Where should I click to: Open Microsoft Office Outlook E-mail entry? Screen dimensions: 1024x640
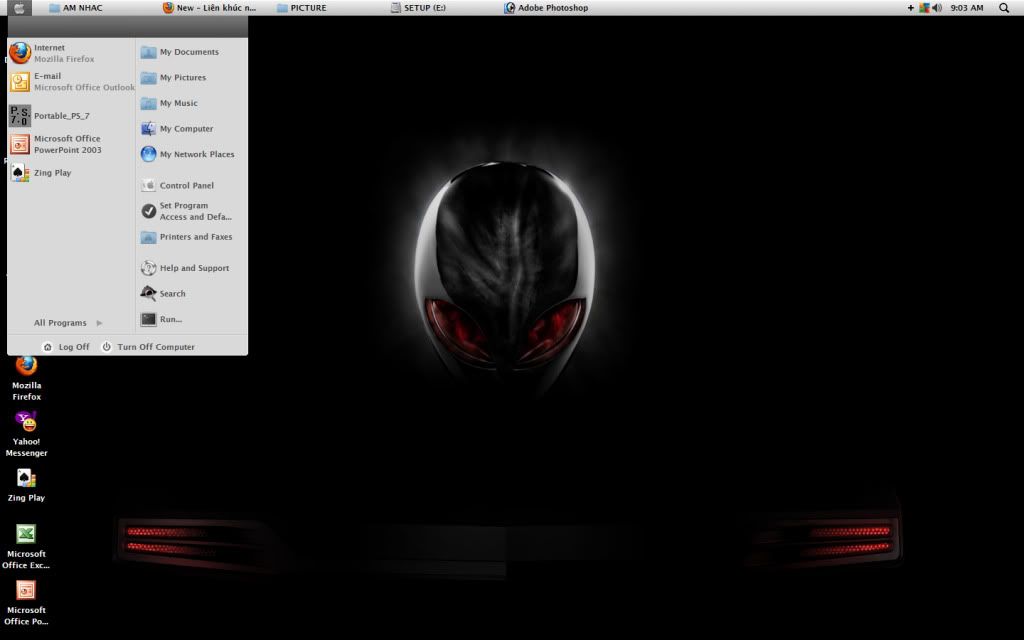click(x=71, y=82)
